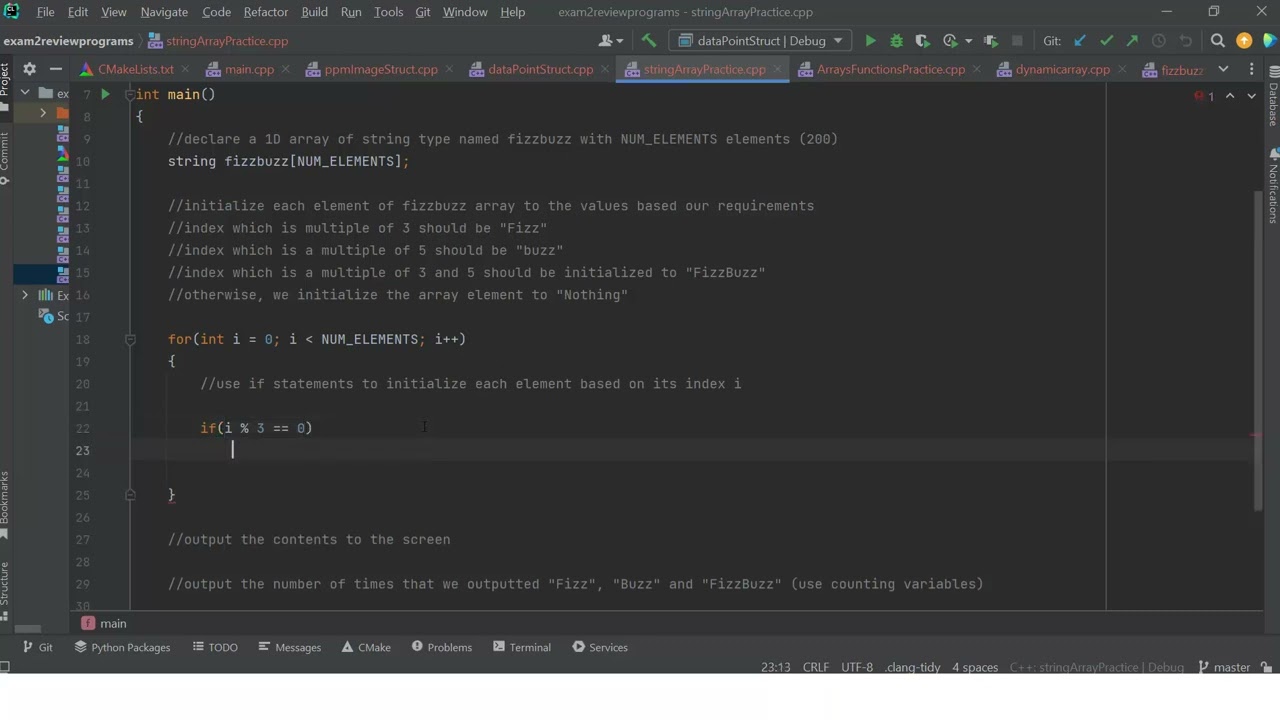The image size is (1280, 720).
Task: Click the Profile run icon
Action: coord(950,41)
